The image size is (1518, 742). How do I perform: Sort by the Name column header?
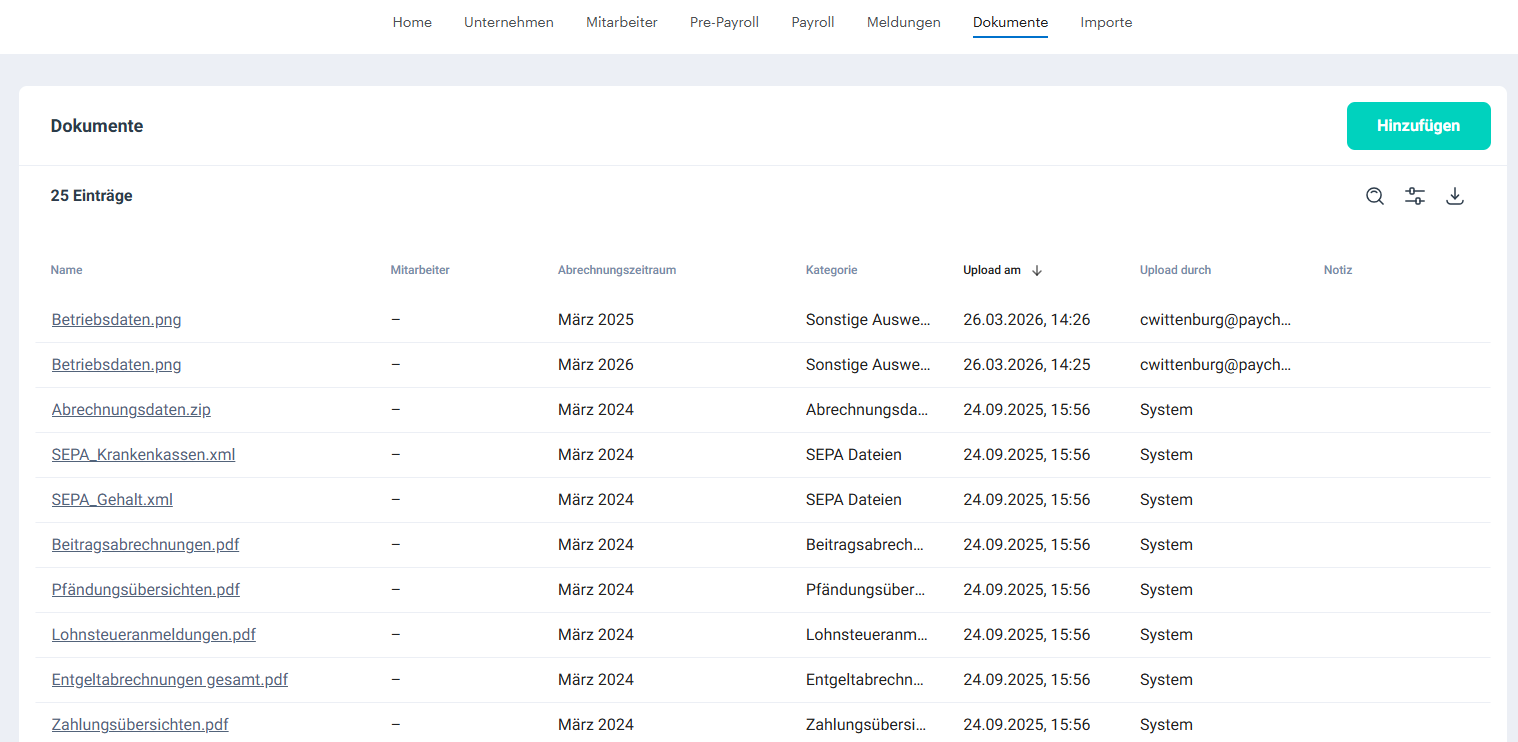tap(66, 270)
